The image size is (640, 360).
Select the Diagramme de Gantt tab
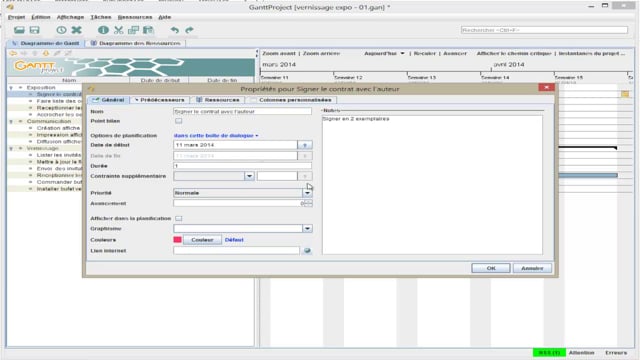click(45, 43)
